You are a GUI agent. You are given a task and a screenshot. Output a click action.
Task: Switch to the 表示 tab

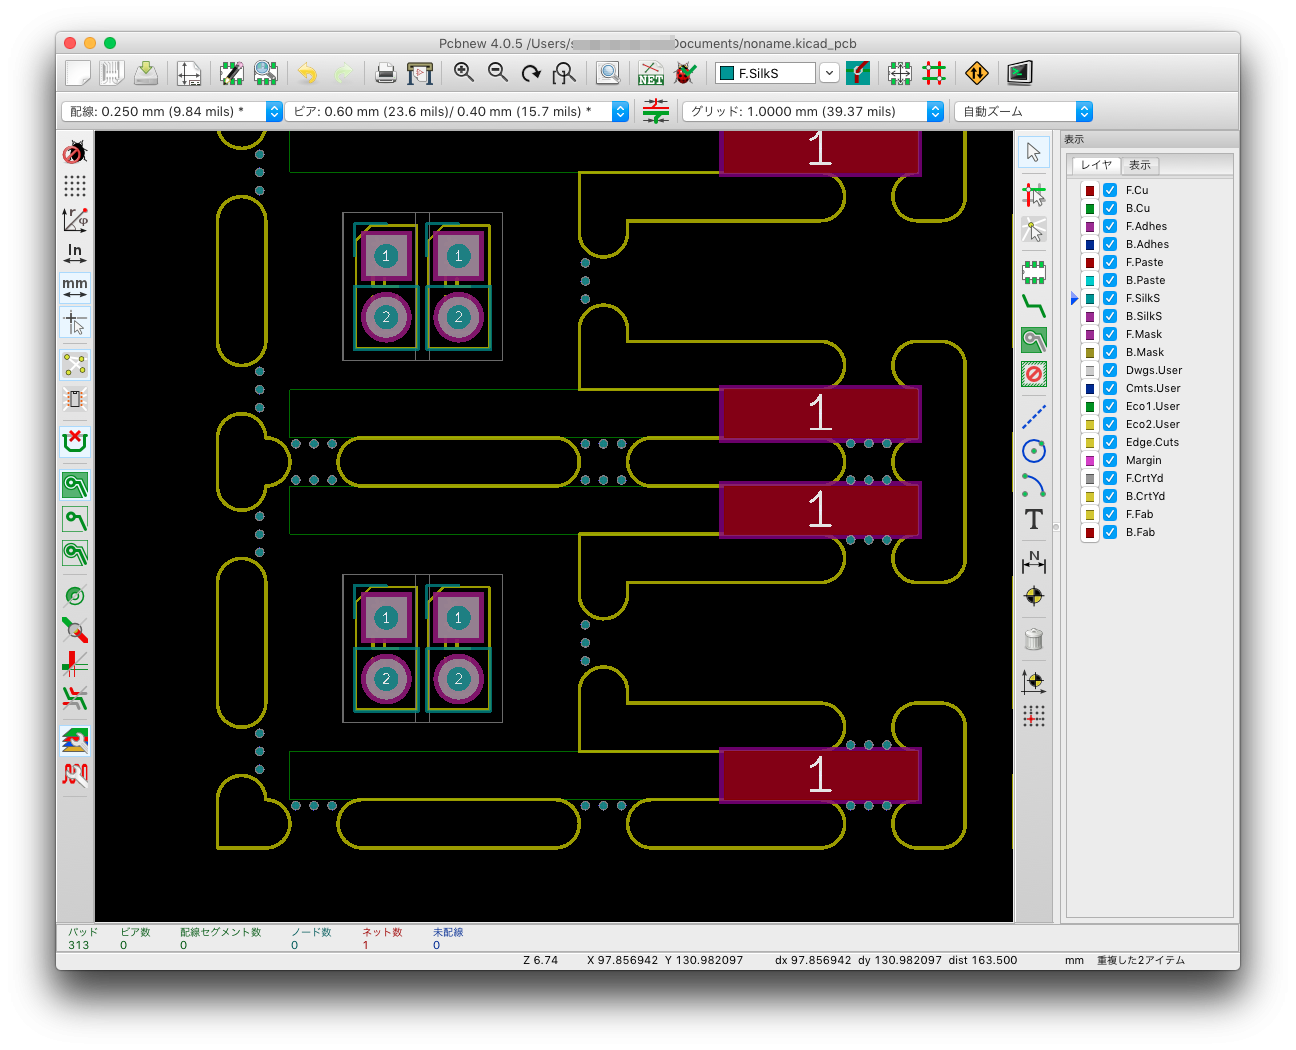coord(1140,165)
